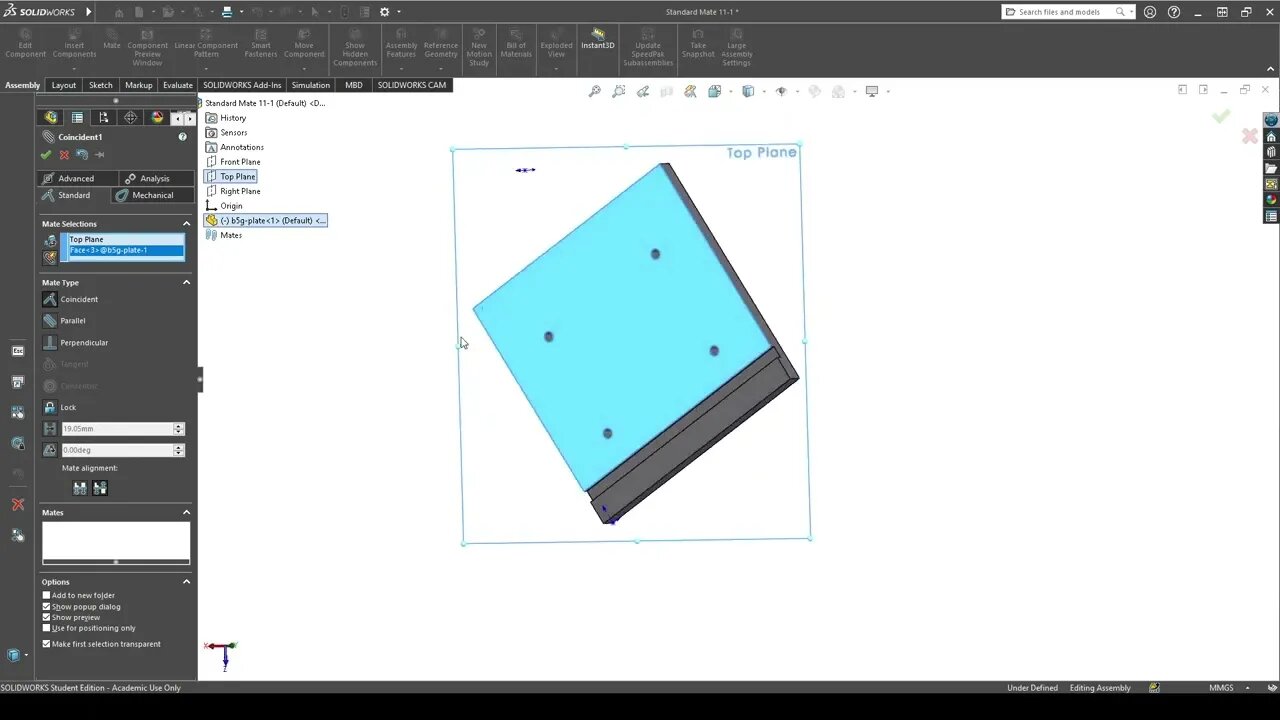Image resolution: width=1280 pixels, height=720 pixels.
Task: Toggle Make first selection transparent checkbox
Action: coord(46,644)
